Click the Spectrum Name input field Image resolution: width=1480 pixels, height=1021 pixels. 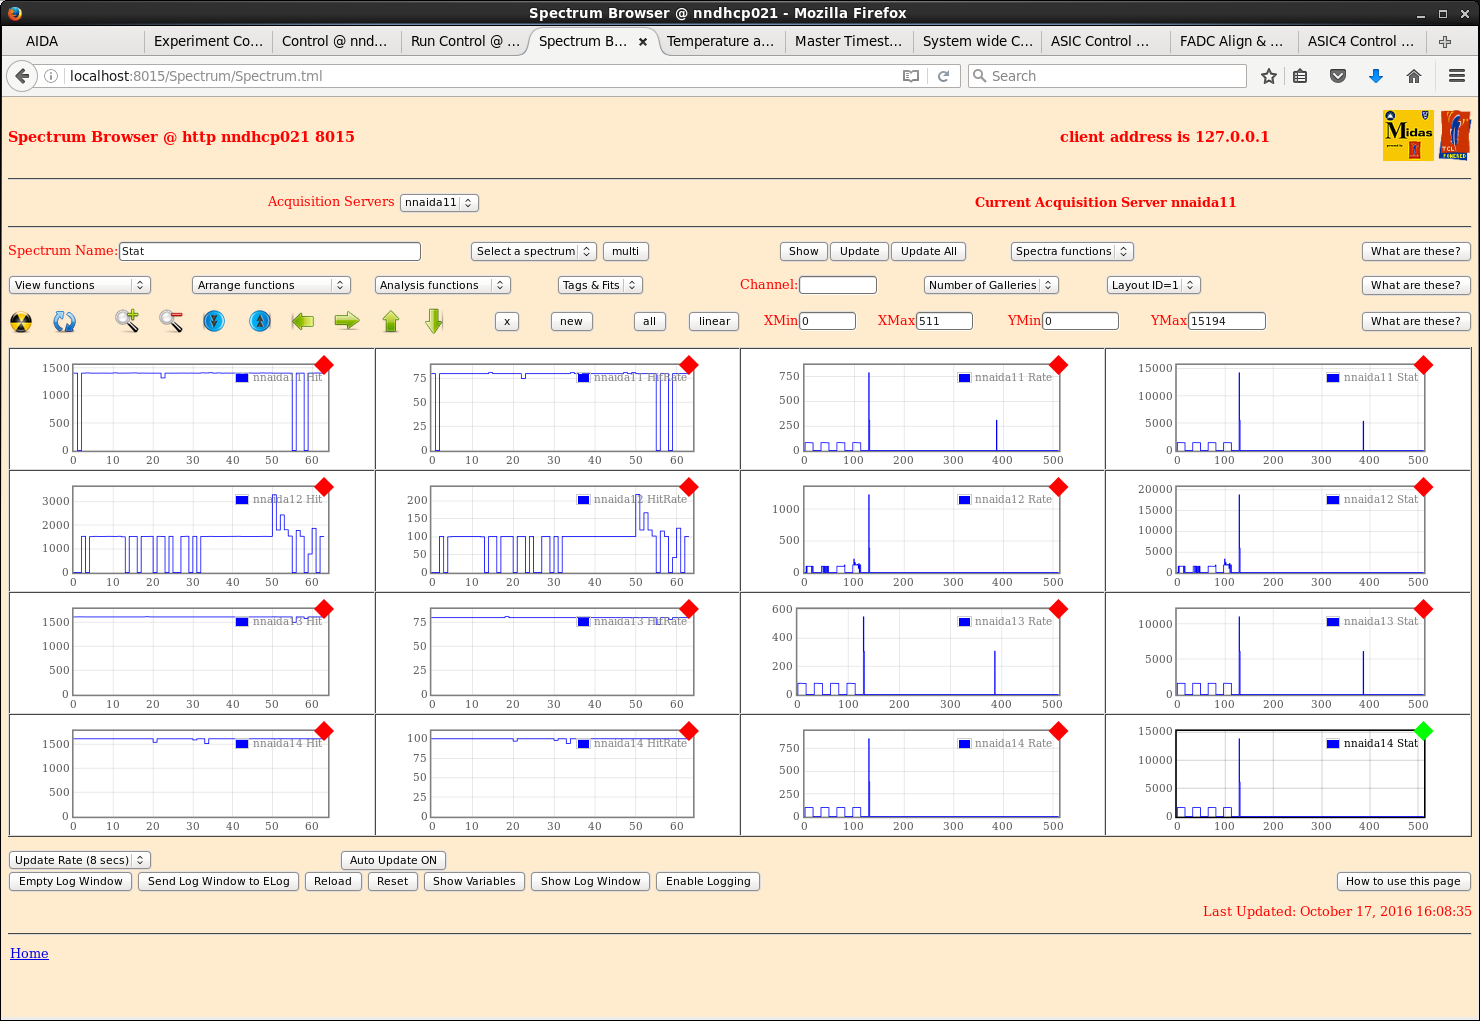click(x=269, y=251)
